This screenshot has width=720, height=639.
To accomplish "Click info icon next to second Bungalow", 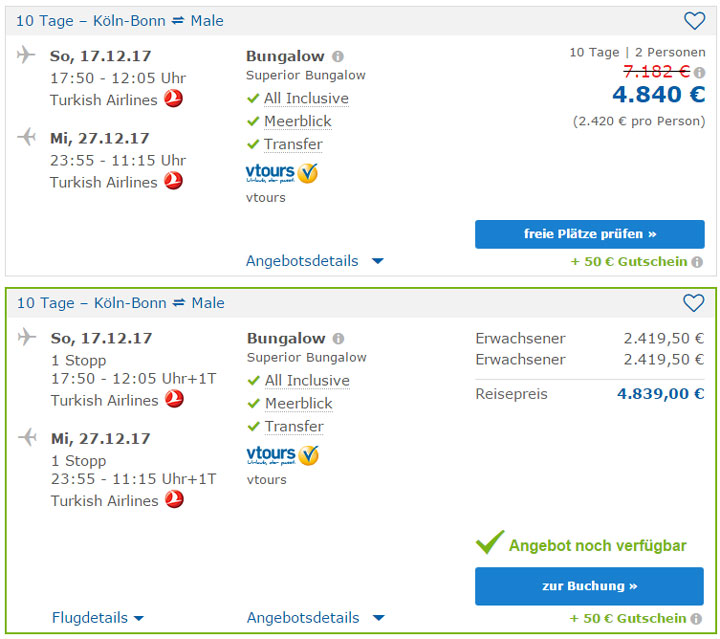I will point(339,339).
